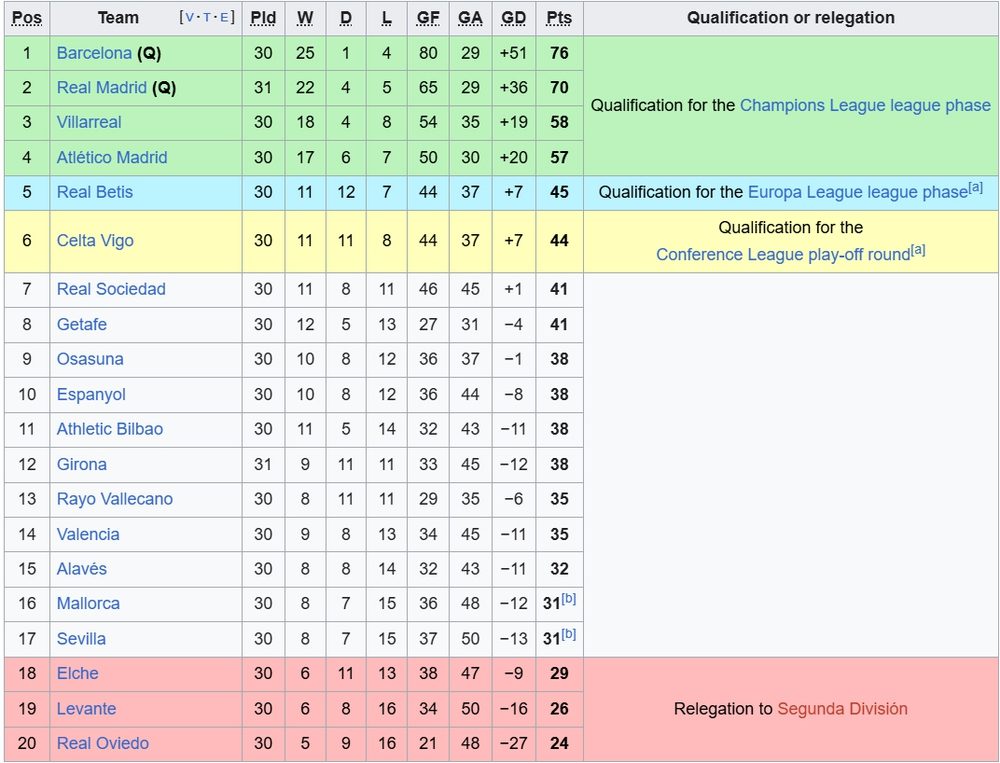Viewport: 1000px width, 763px height.
Task: Open the Barcelona team link
Action: (x=94, y=53)
